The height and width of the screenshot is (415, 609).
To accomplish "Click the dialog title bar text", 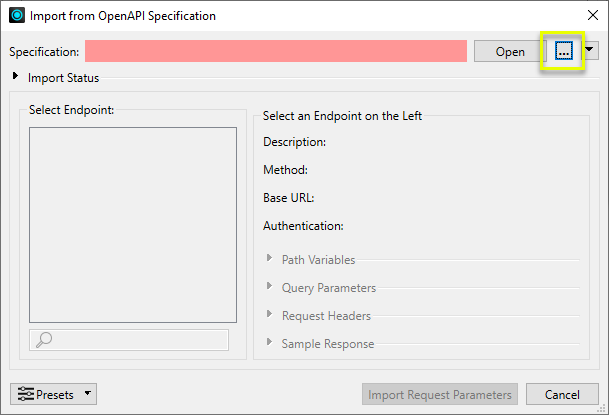I will pyautogui.click(x=123, y=16).
